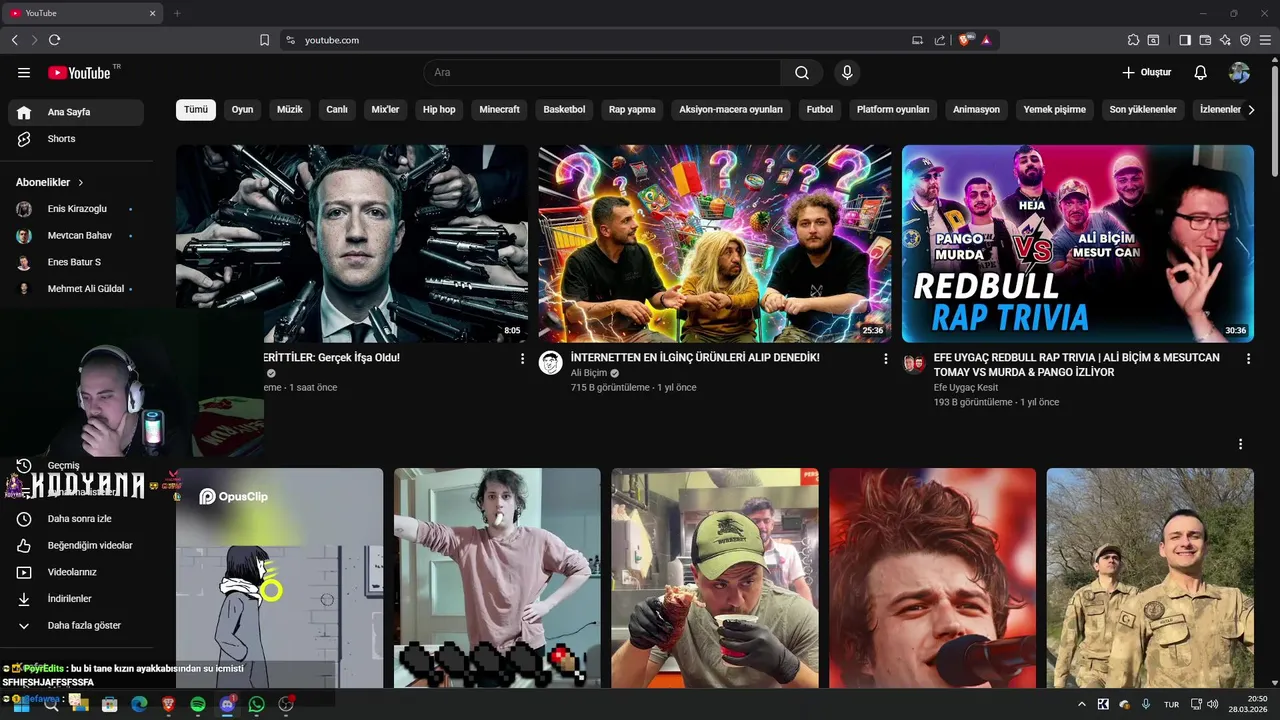The width and height of the screenshot is (1280, 720).
Task: Show more chips with right arrow
Action: 1251,110
